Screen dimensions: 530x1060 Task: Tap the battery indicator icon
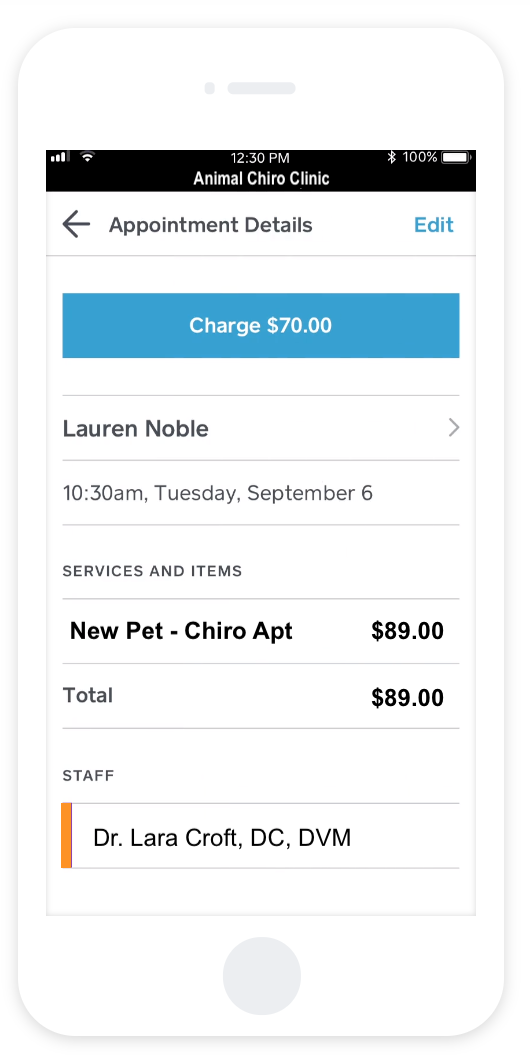point(456,158)
